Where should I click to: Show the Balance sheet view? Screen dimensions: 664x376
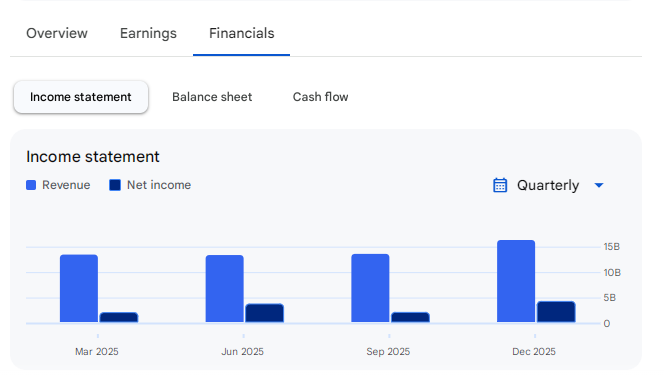(212, 97)
